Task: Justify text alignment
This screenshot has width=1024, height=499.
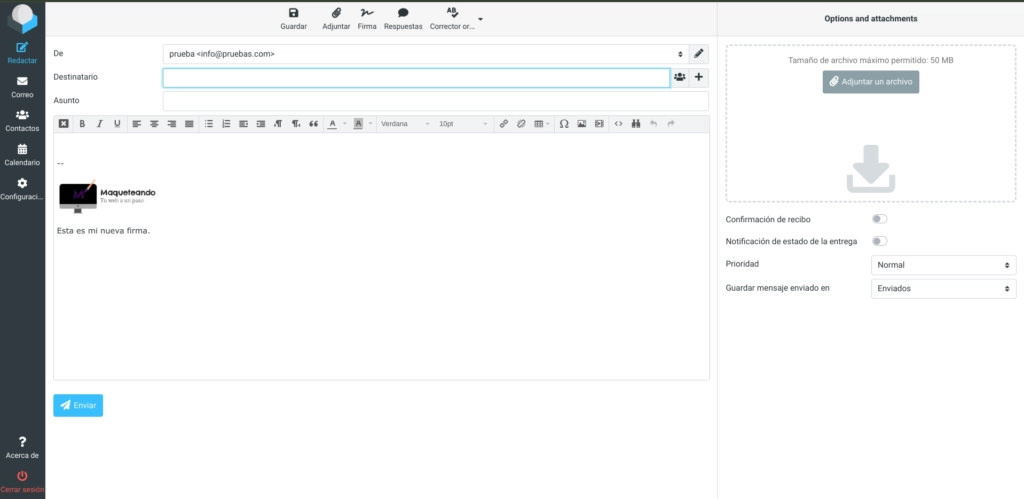Action: [x=189, y=123]
